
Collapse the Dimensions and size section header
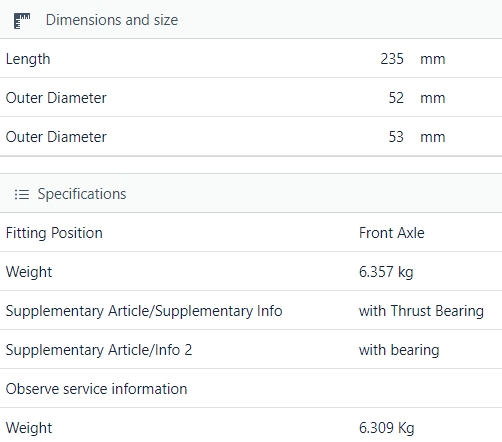coord(251,19)
